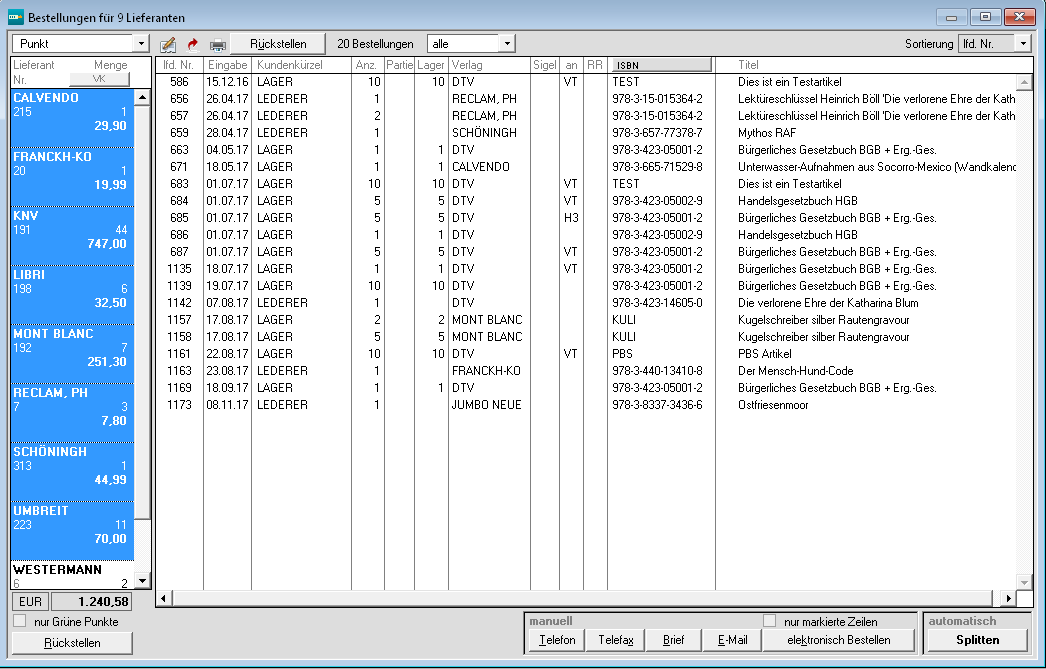Select supplier MONT BLANC in the supplier list

72,354
